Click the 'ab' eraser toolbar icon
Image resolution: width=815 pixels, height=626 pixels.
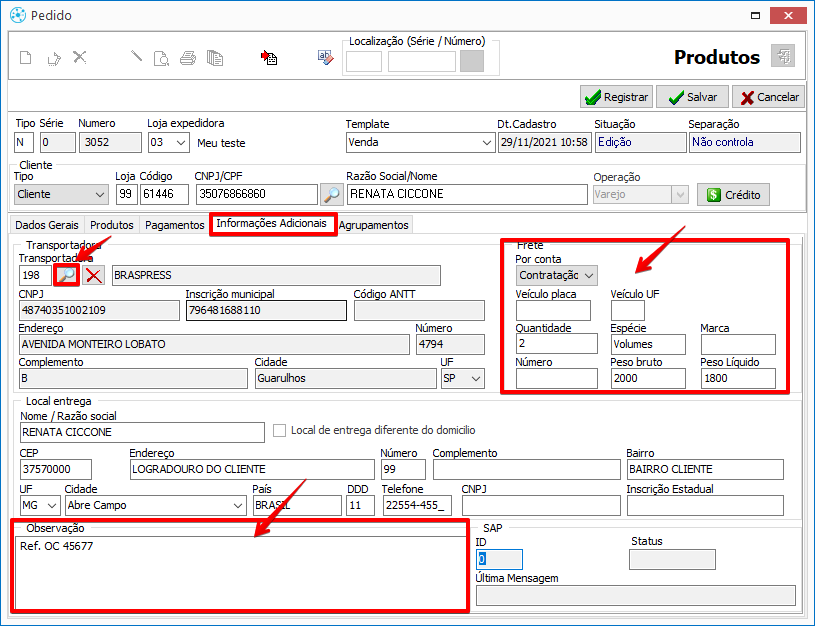point(325,57)
